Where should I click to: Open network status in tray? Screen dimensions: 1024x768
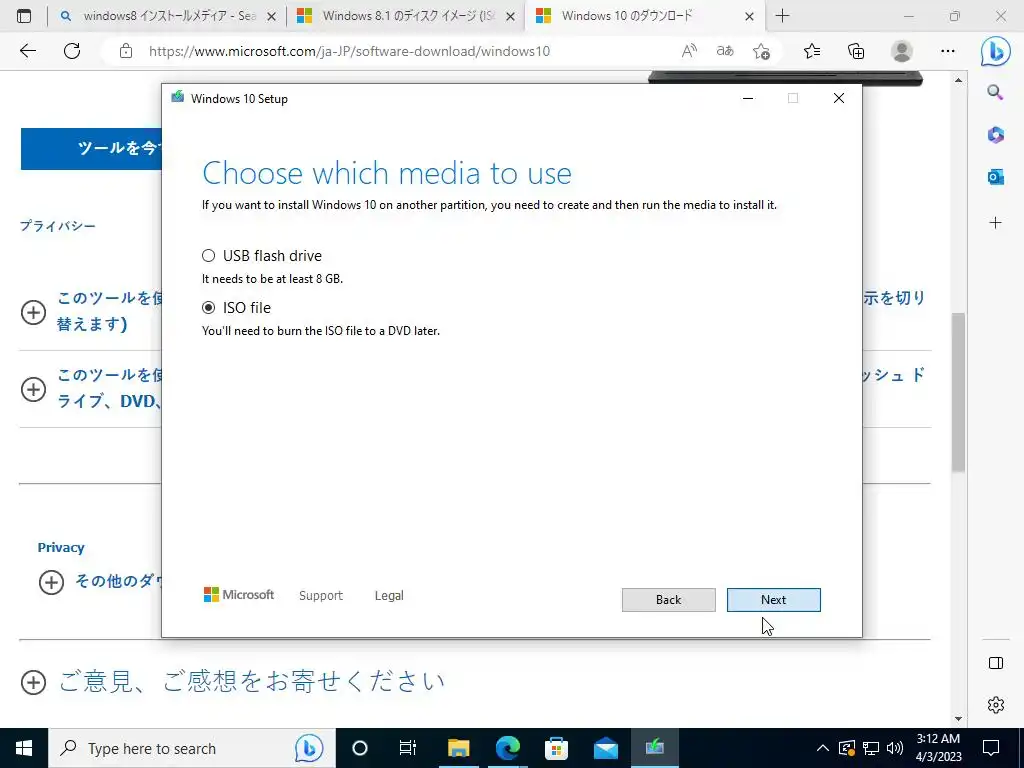(871, 748)
